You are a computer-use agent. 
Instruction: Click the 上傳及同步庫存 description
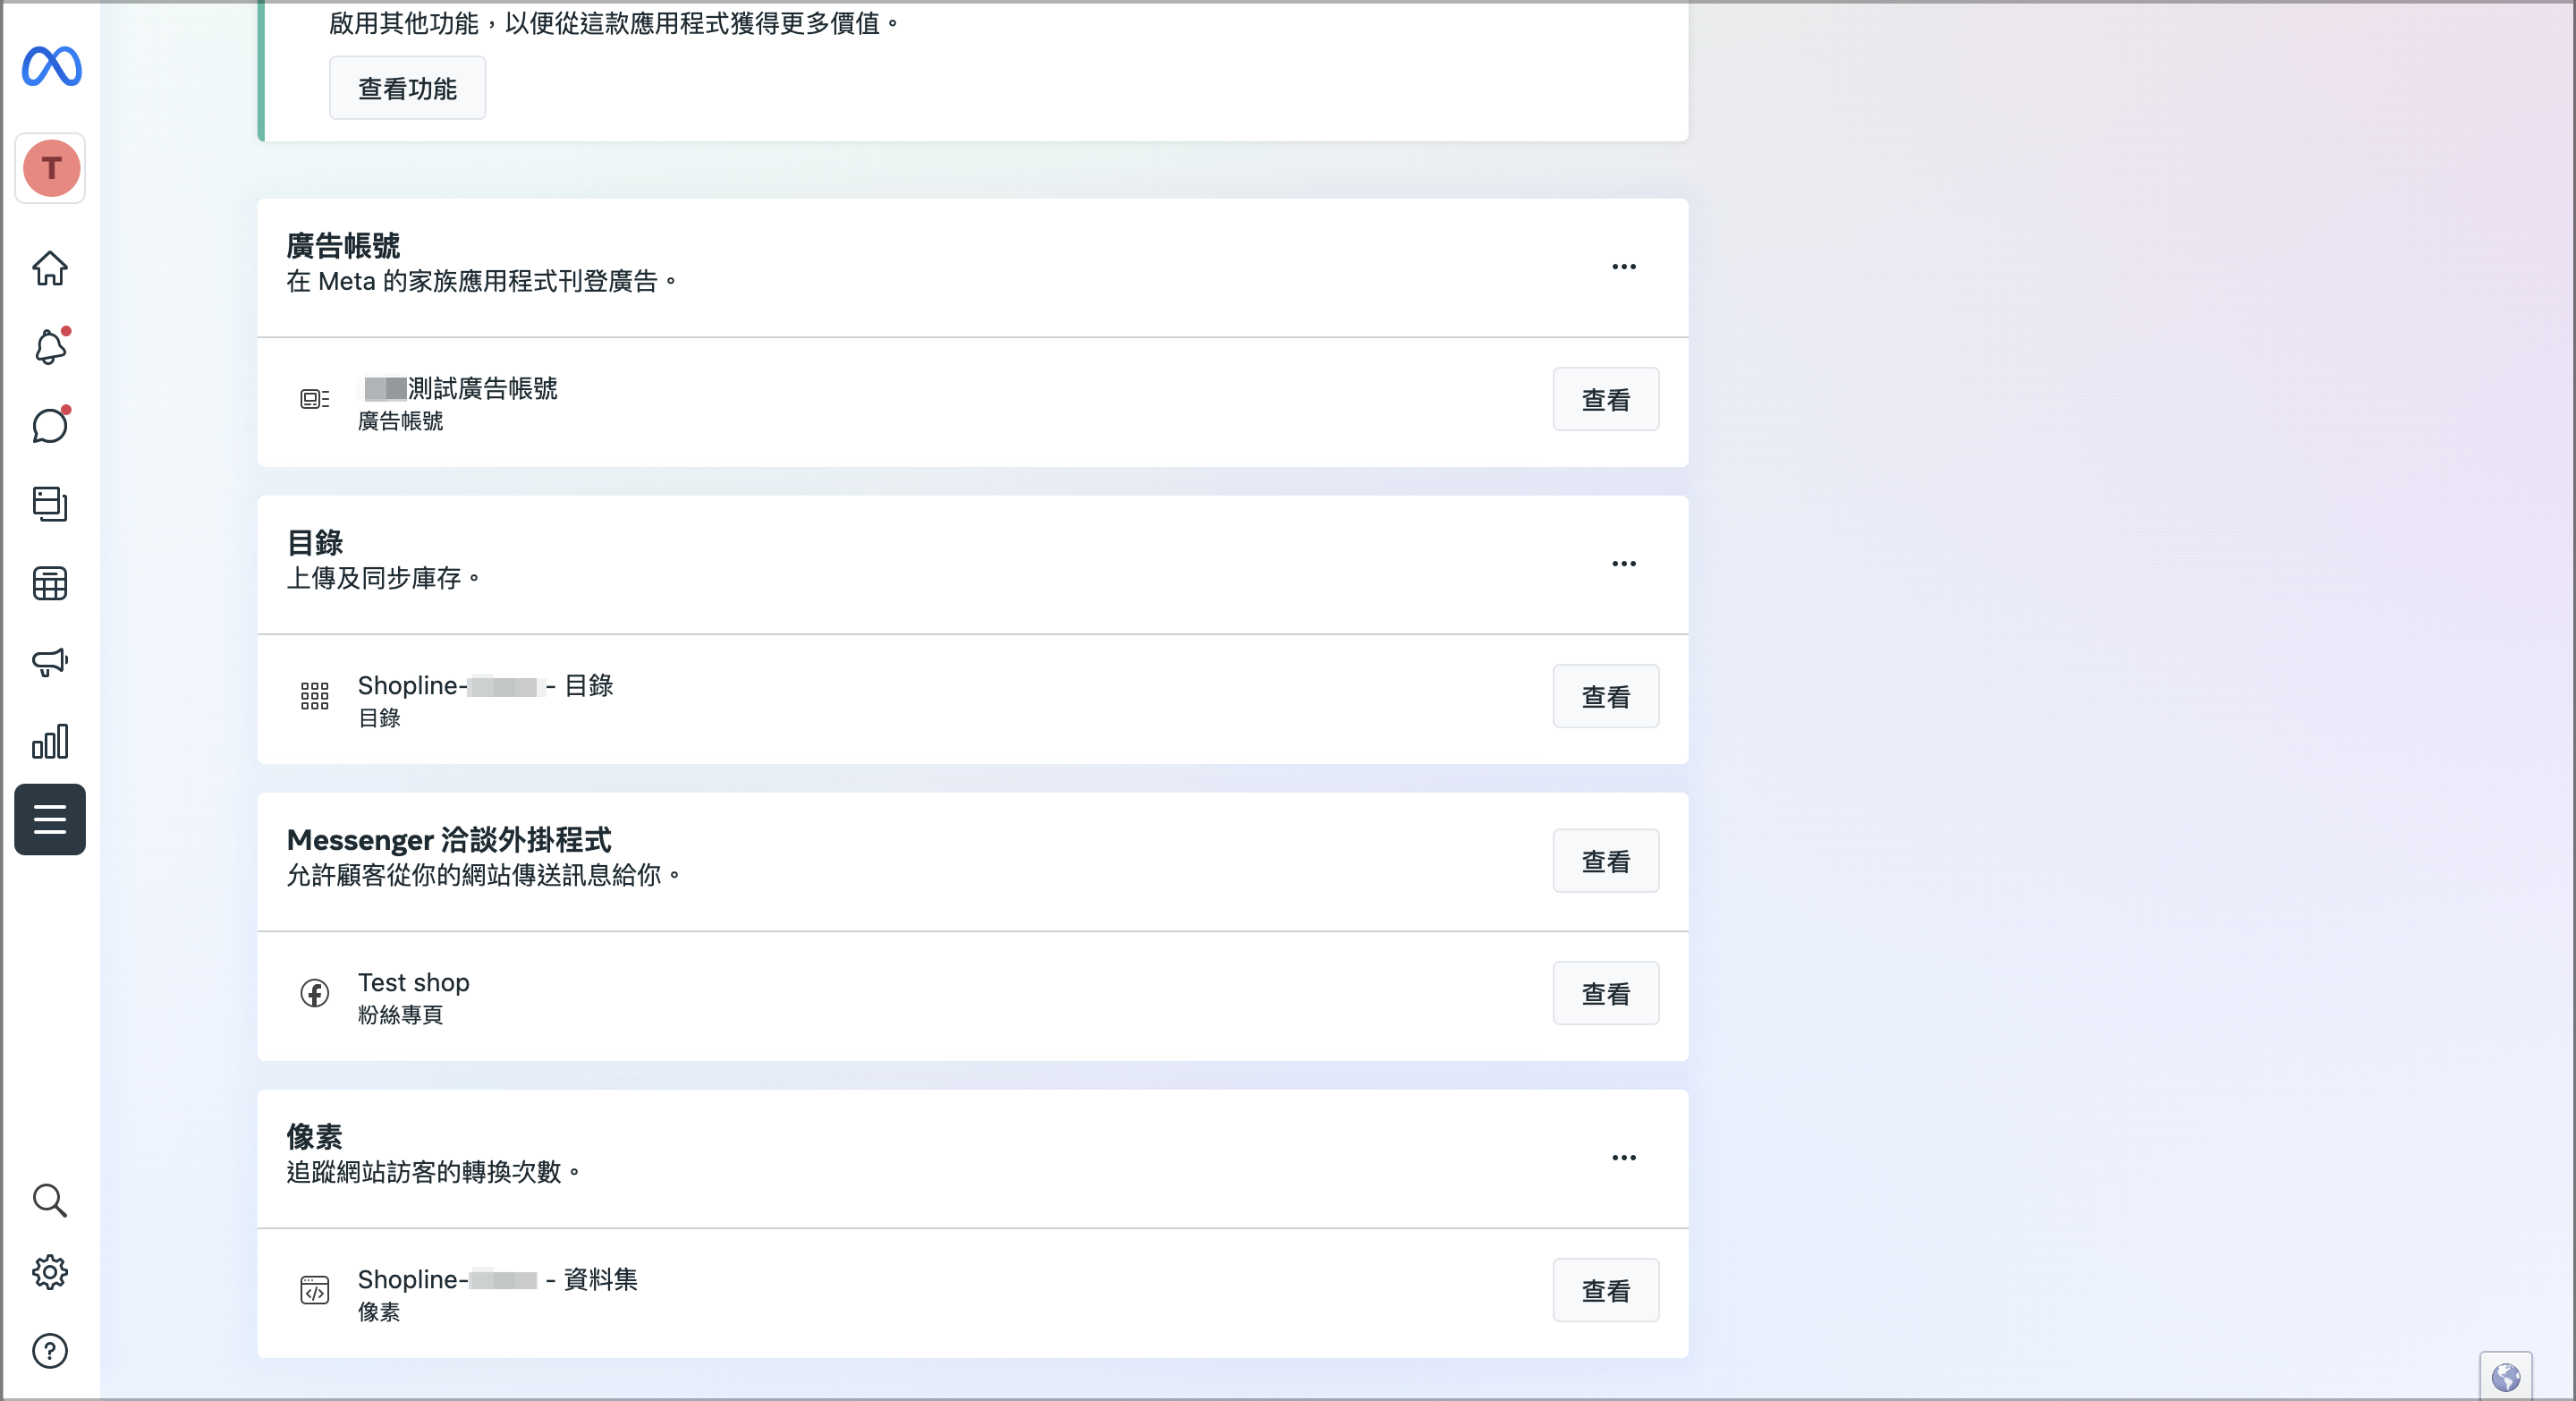coord(383,578)
